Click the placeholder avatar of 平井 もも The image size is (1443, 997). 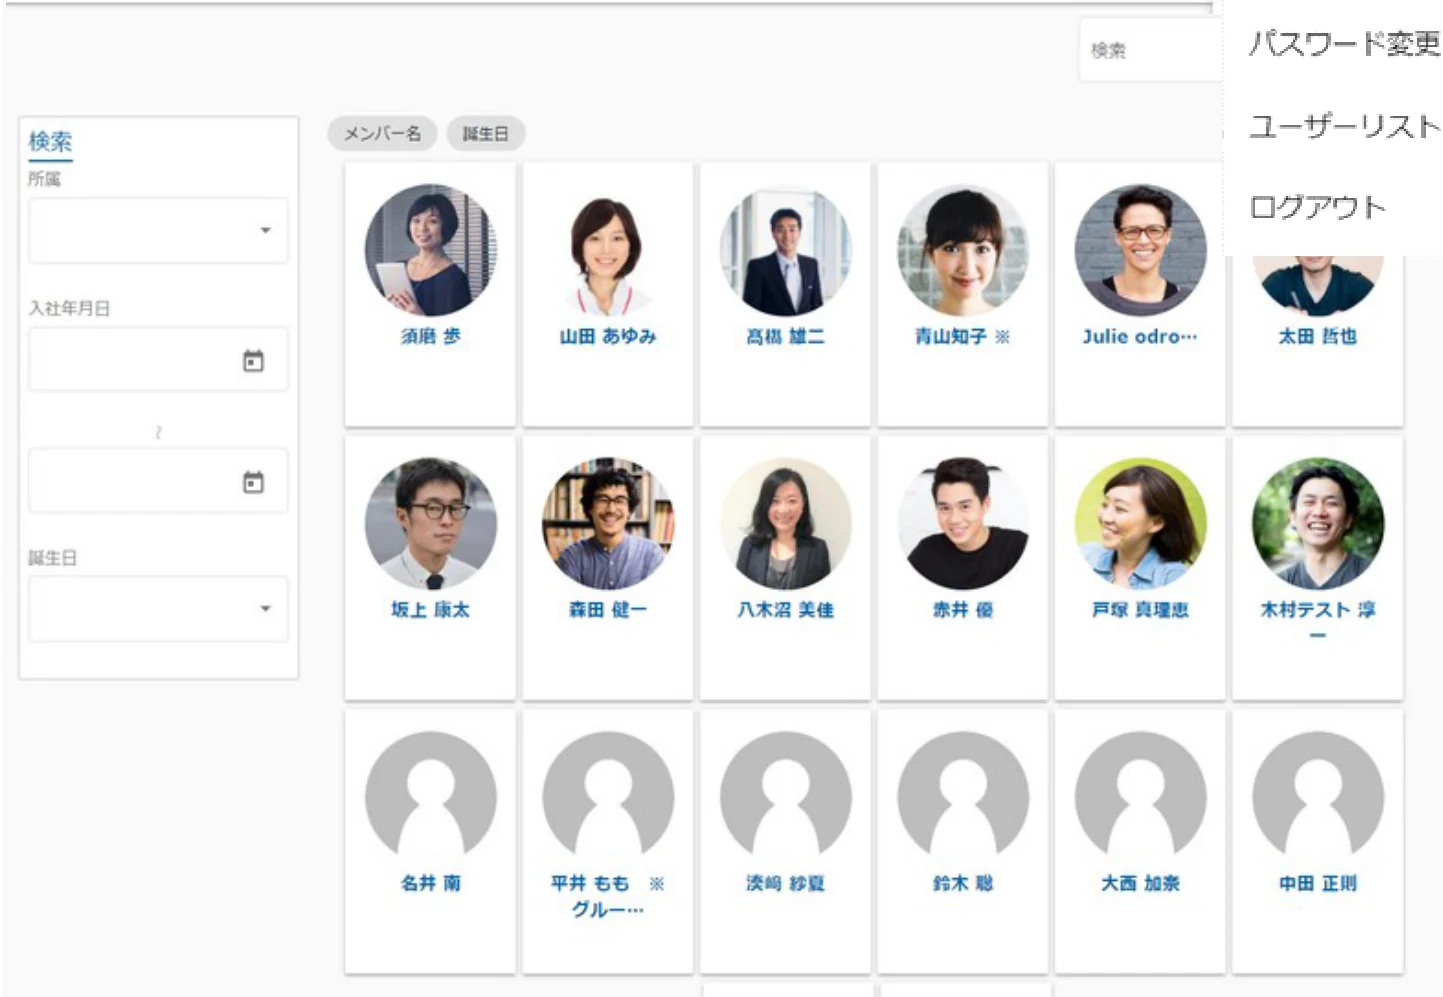608,797
